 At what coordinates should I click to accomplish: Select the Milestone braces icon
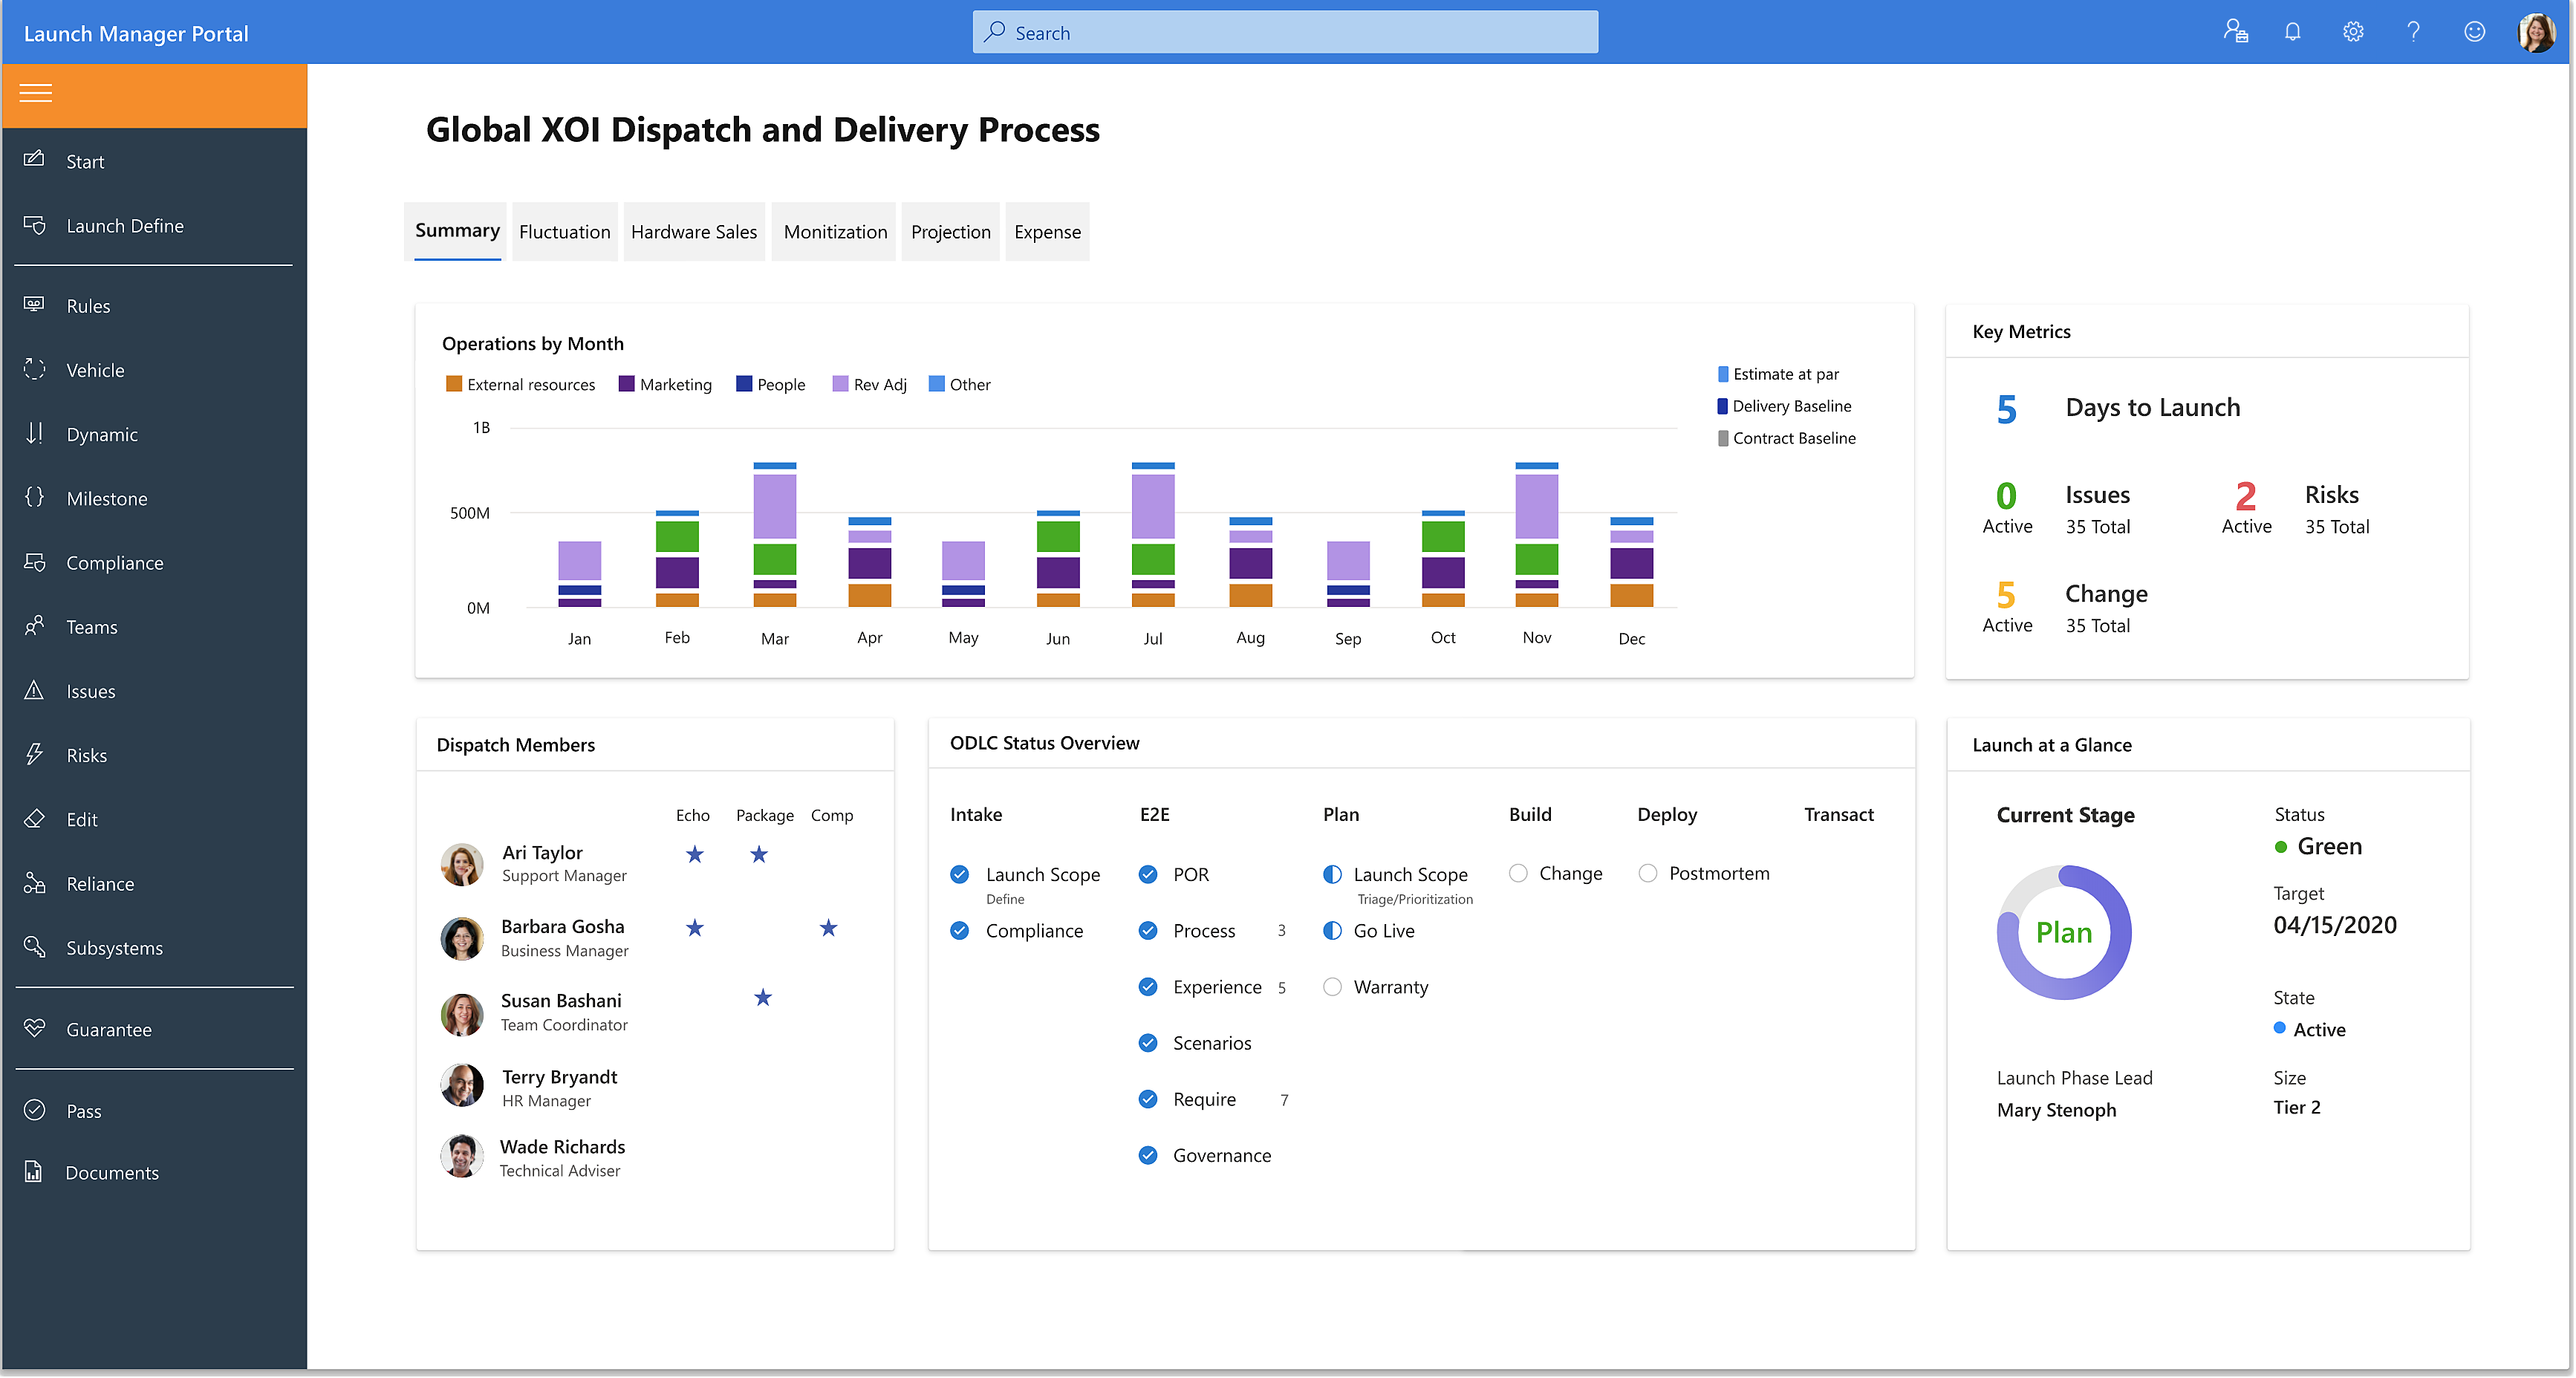coord(34,497)
